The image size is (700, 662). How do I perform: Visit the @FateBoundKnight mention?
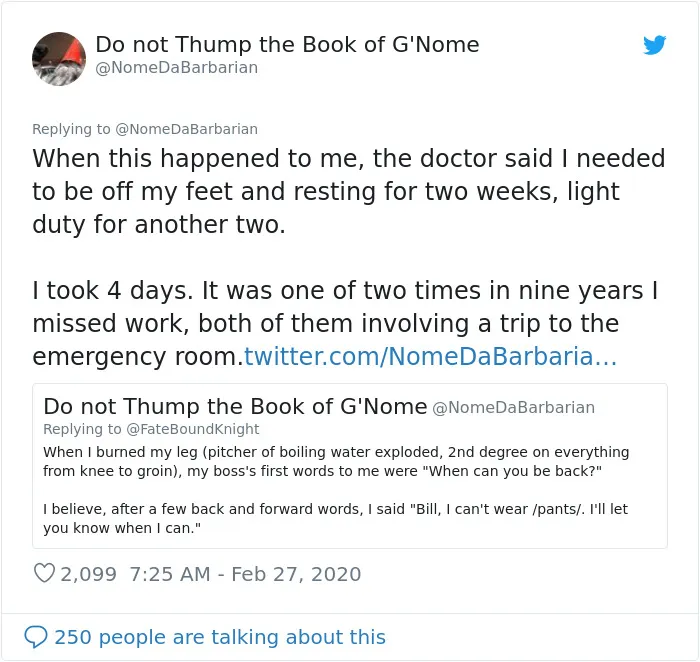coord(192,429)
